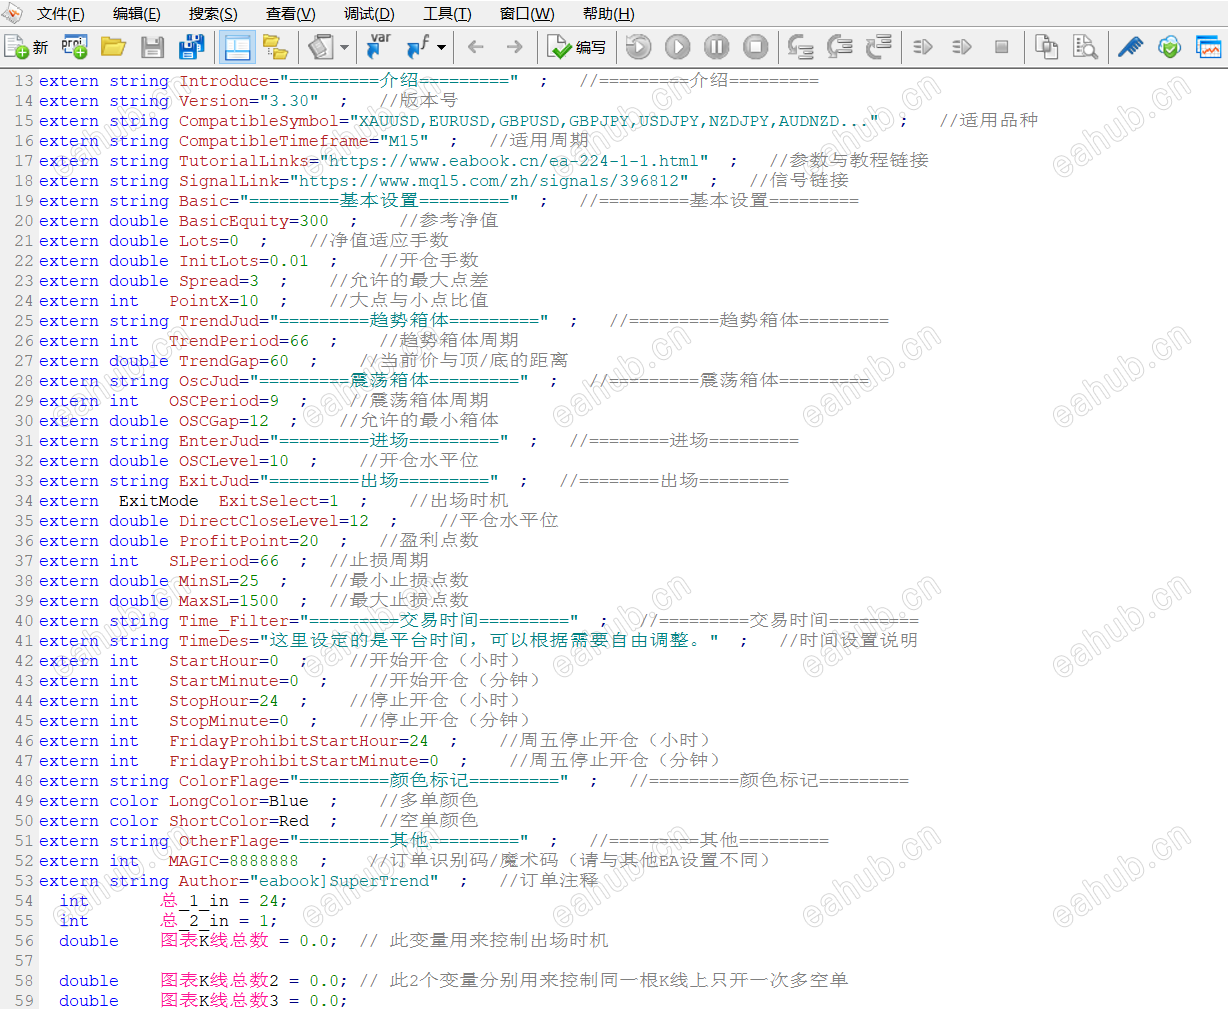Click the var go-to-definition icon
1228x1009 pixels.
click(x=379, y=47)
